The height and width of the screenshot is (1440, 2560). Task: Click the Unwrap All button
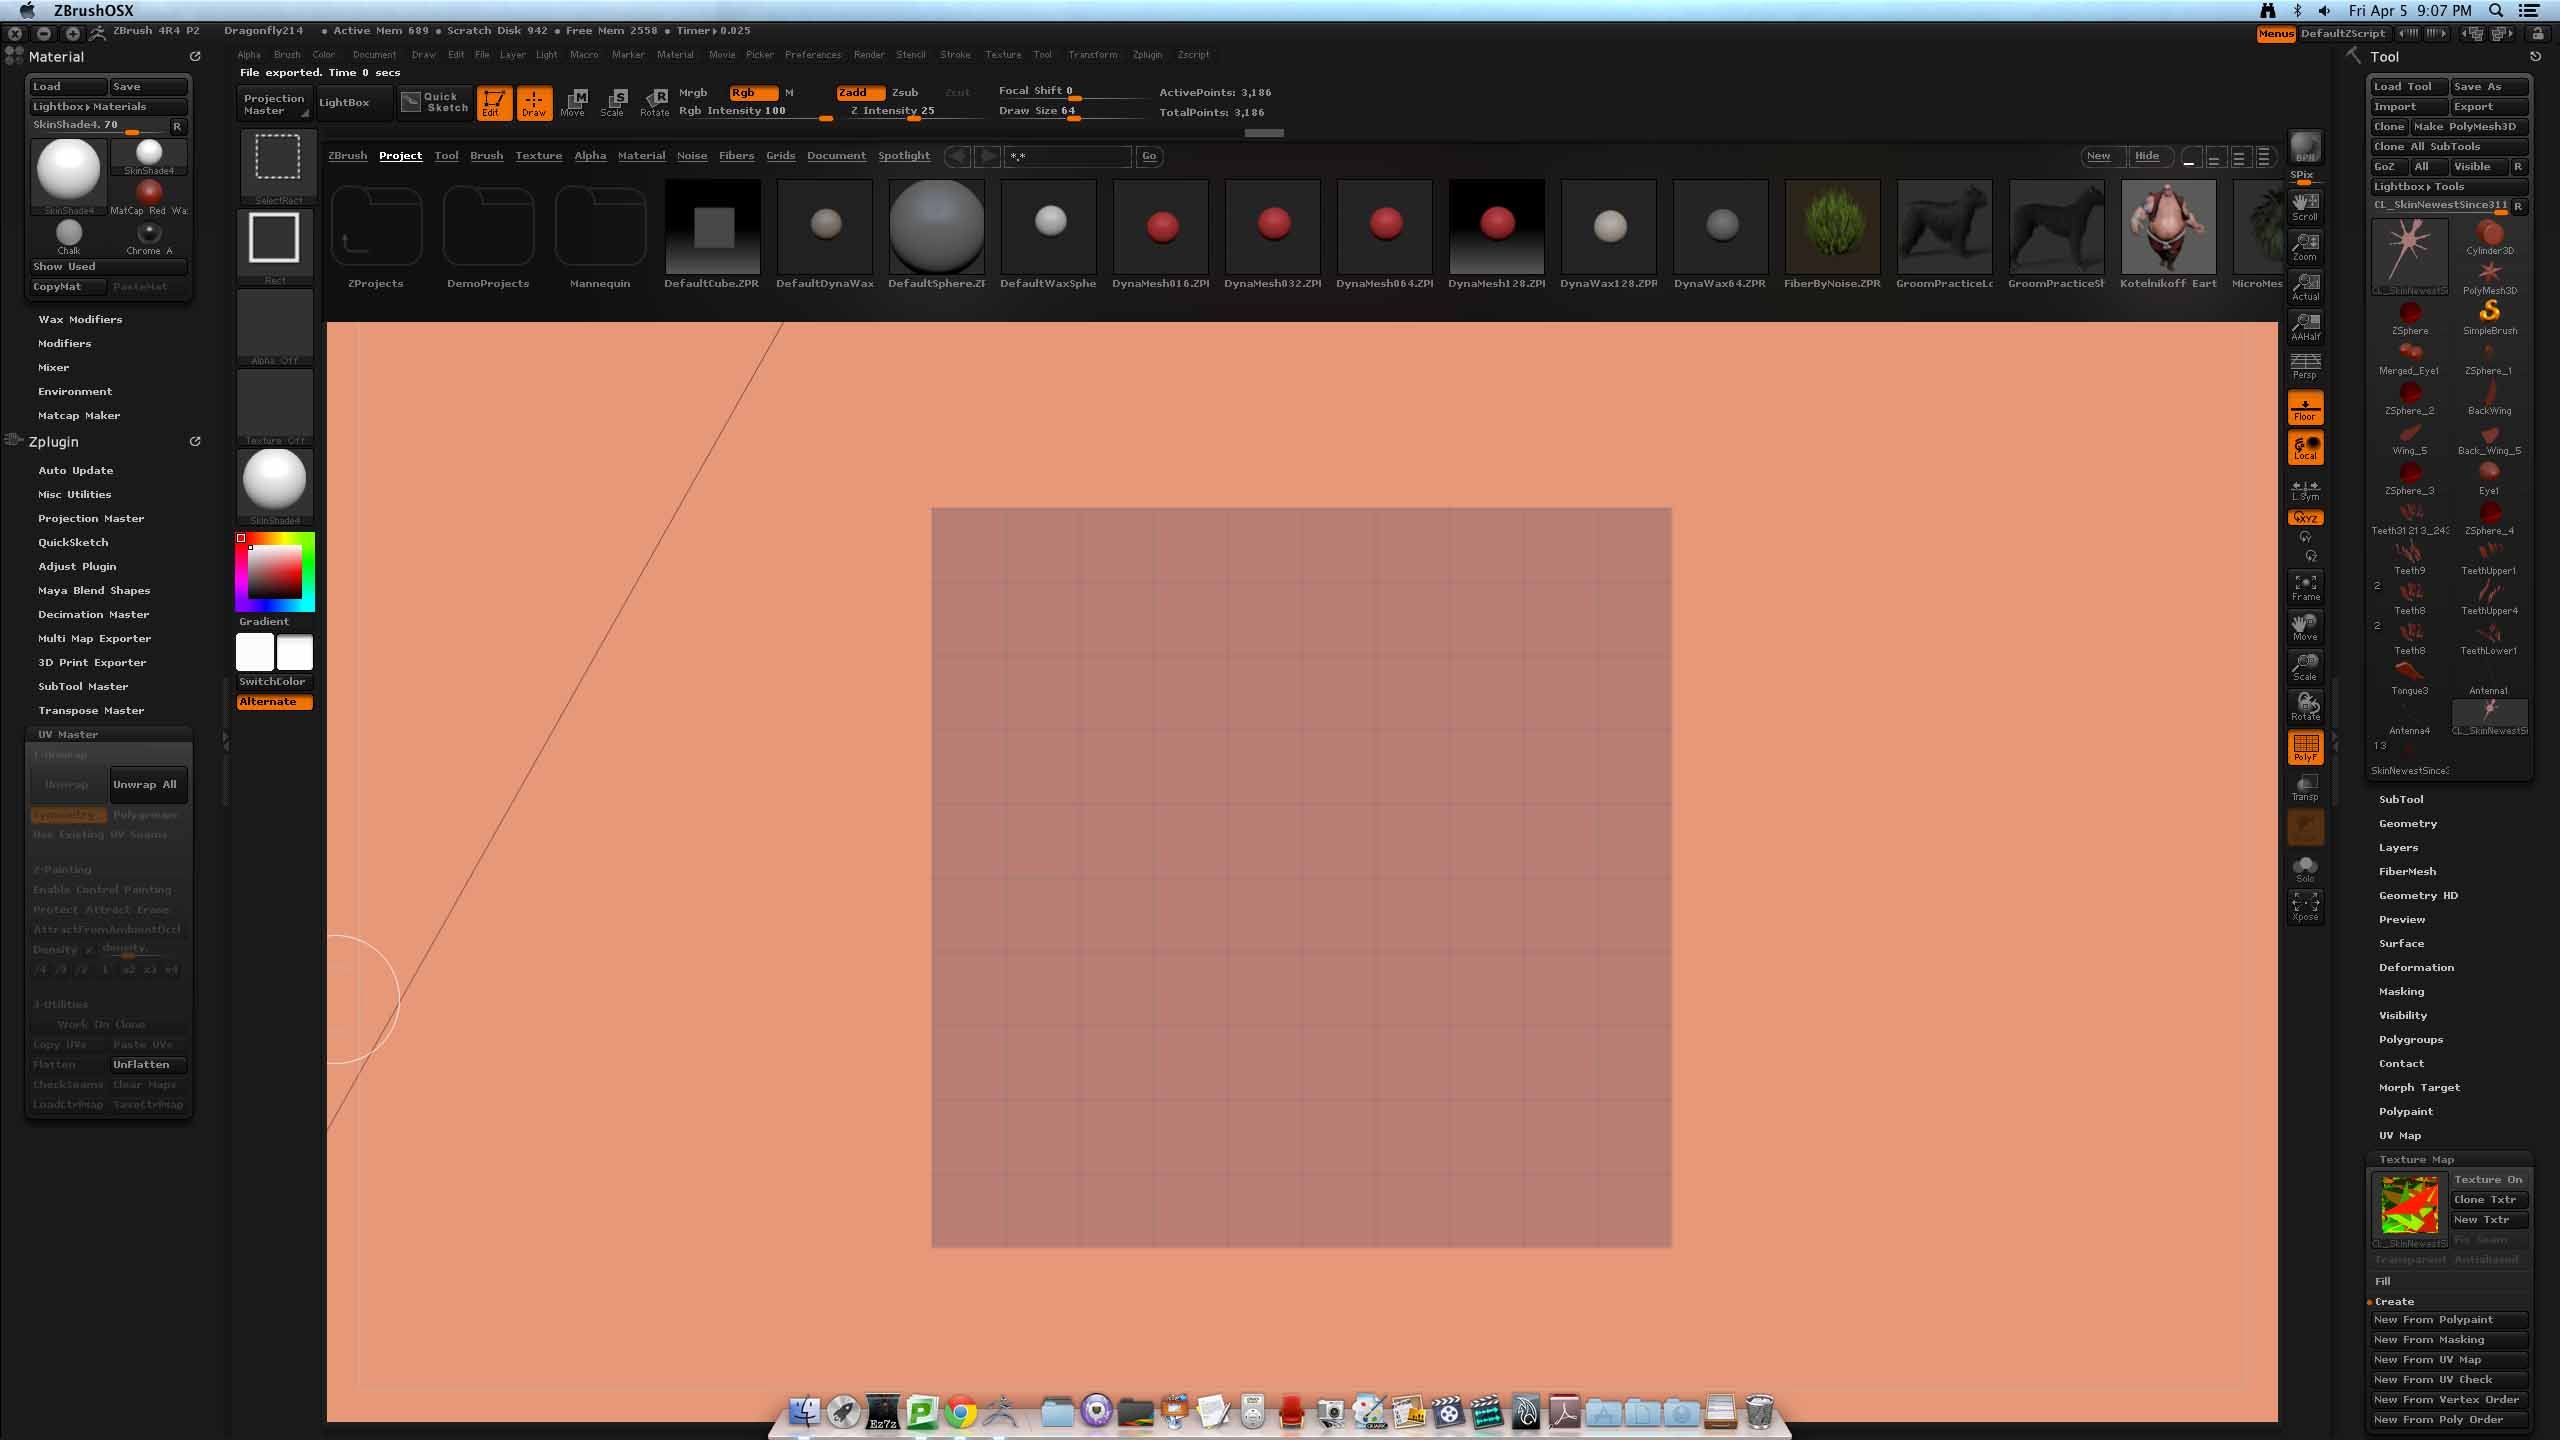[146, 785]
